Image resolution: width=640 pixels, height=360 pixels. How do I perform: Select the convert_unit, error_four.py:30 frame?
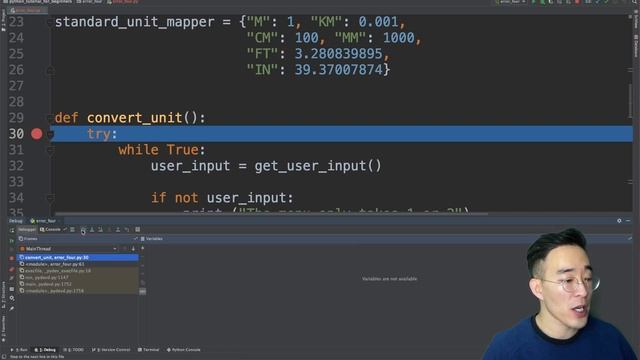(x=78, y=258)
